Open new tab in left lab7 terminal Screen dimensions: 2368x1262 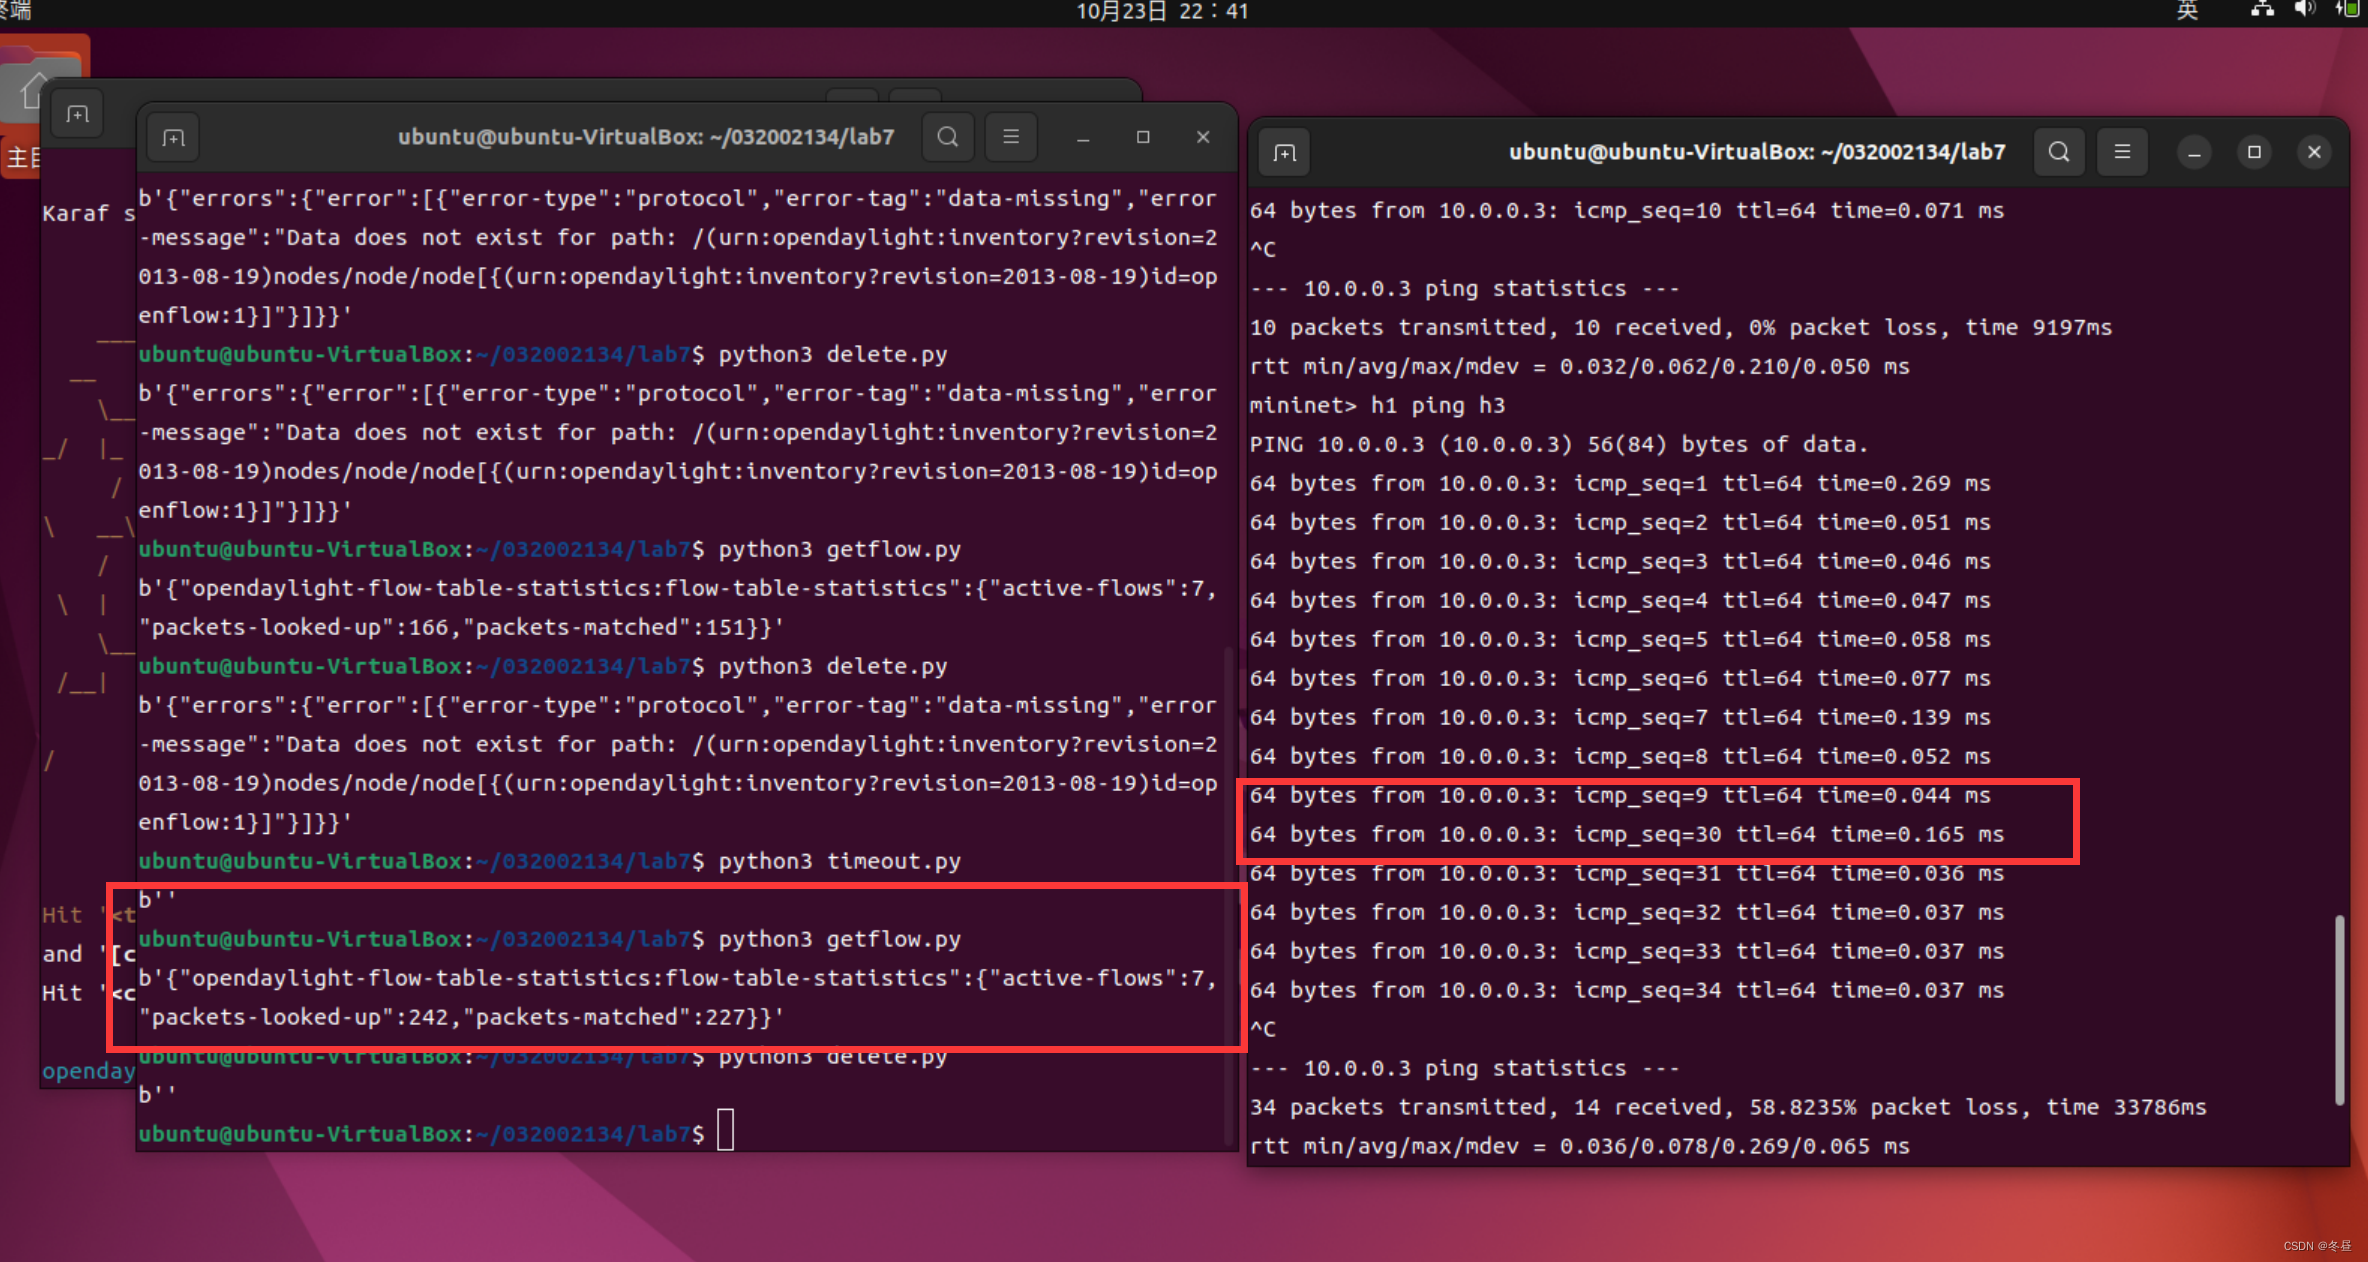pos(174,138)
